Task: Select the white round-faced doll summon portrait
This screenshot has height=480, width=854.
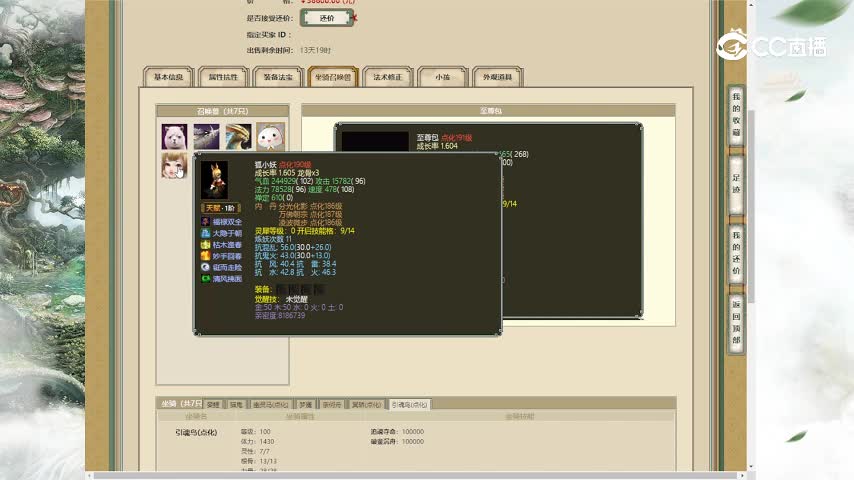Action: (271, 136)
